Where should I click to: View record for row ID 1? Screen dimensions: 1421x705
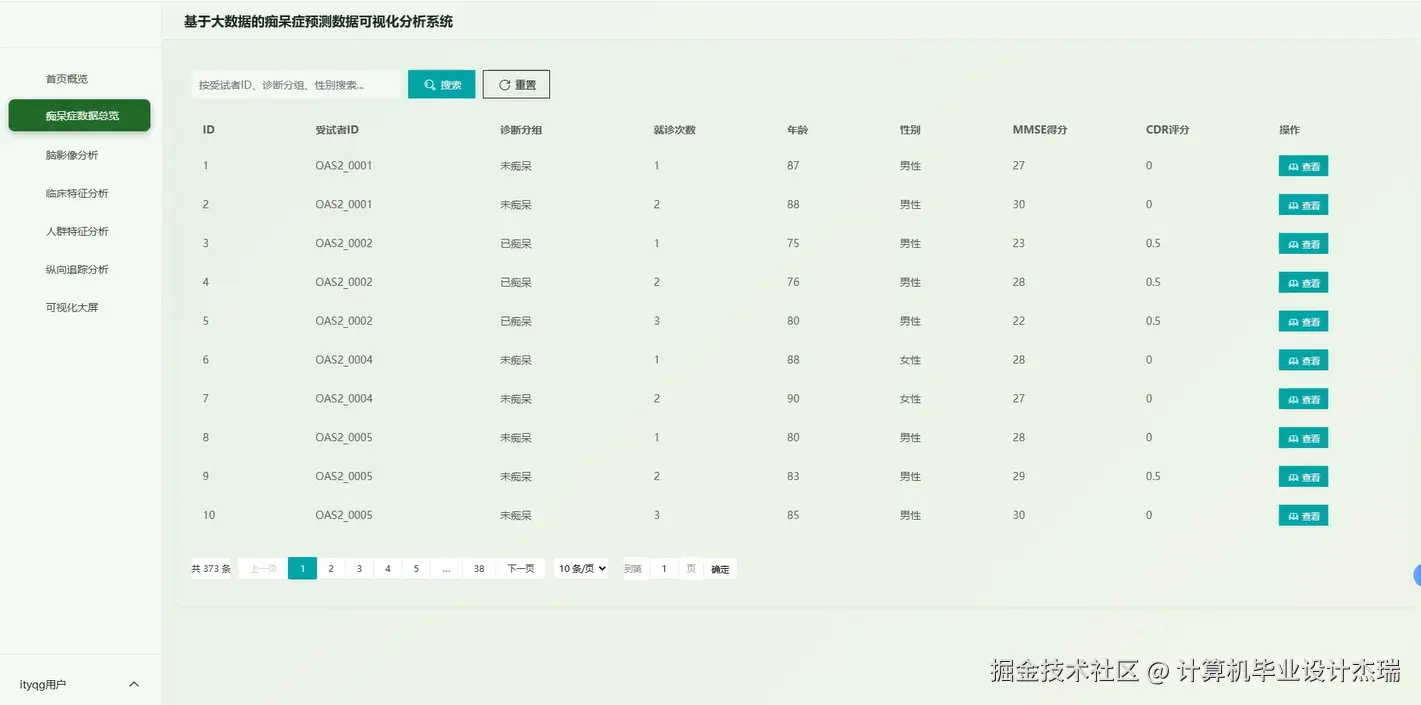1303,166
